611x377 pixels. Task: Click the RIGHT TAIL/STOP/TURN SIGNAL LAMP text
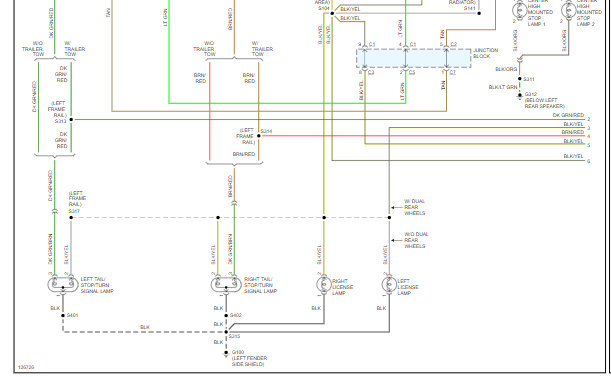[x=260, y=285]
